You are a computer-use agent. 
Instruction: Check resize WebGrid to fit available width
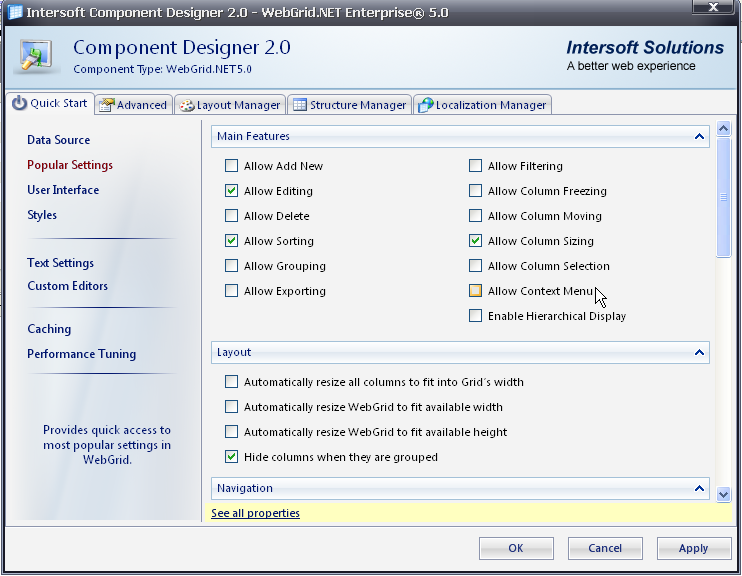(231, 407)
